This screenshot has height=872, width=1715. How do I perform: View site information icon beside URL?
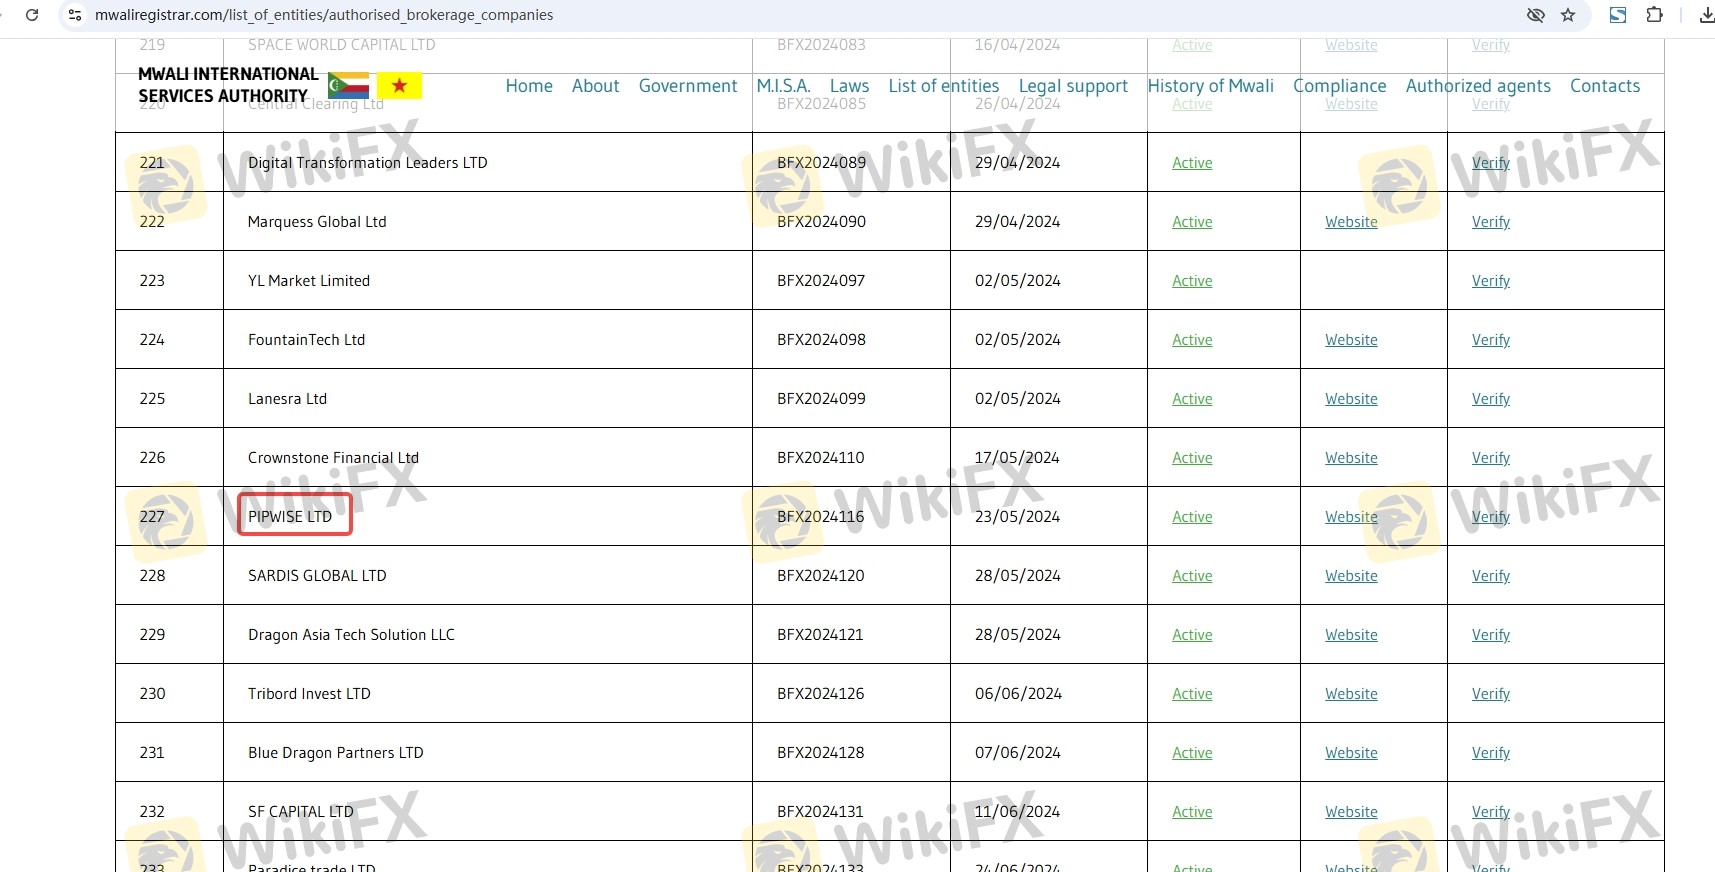75,15
